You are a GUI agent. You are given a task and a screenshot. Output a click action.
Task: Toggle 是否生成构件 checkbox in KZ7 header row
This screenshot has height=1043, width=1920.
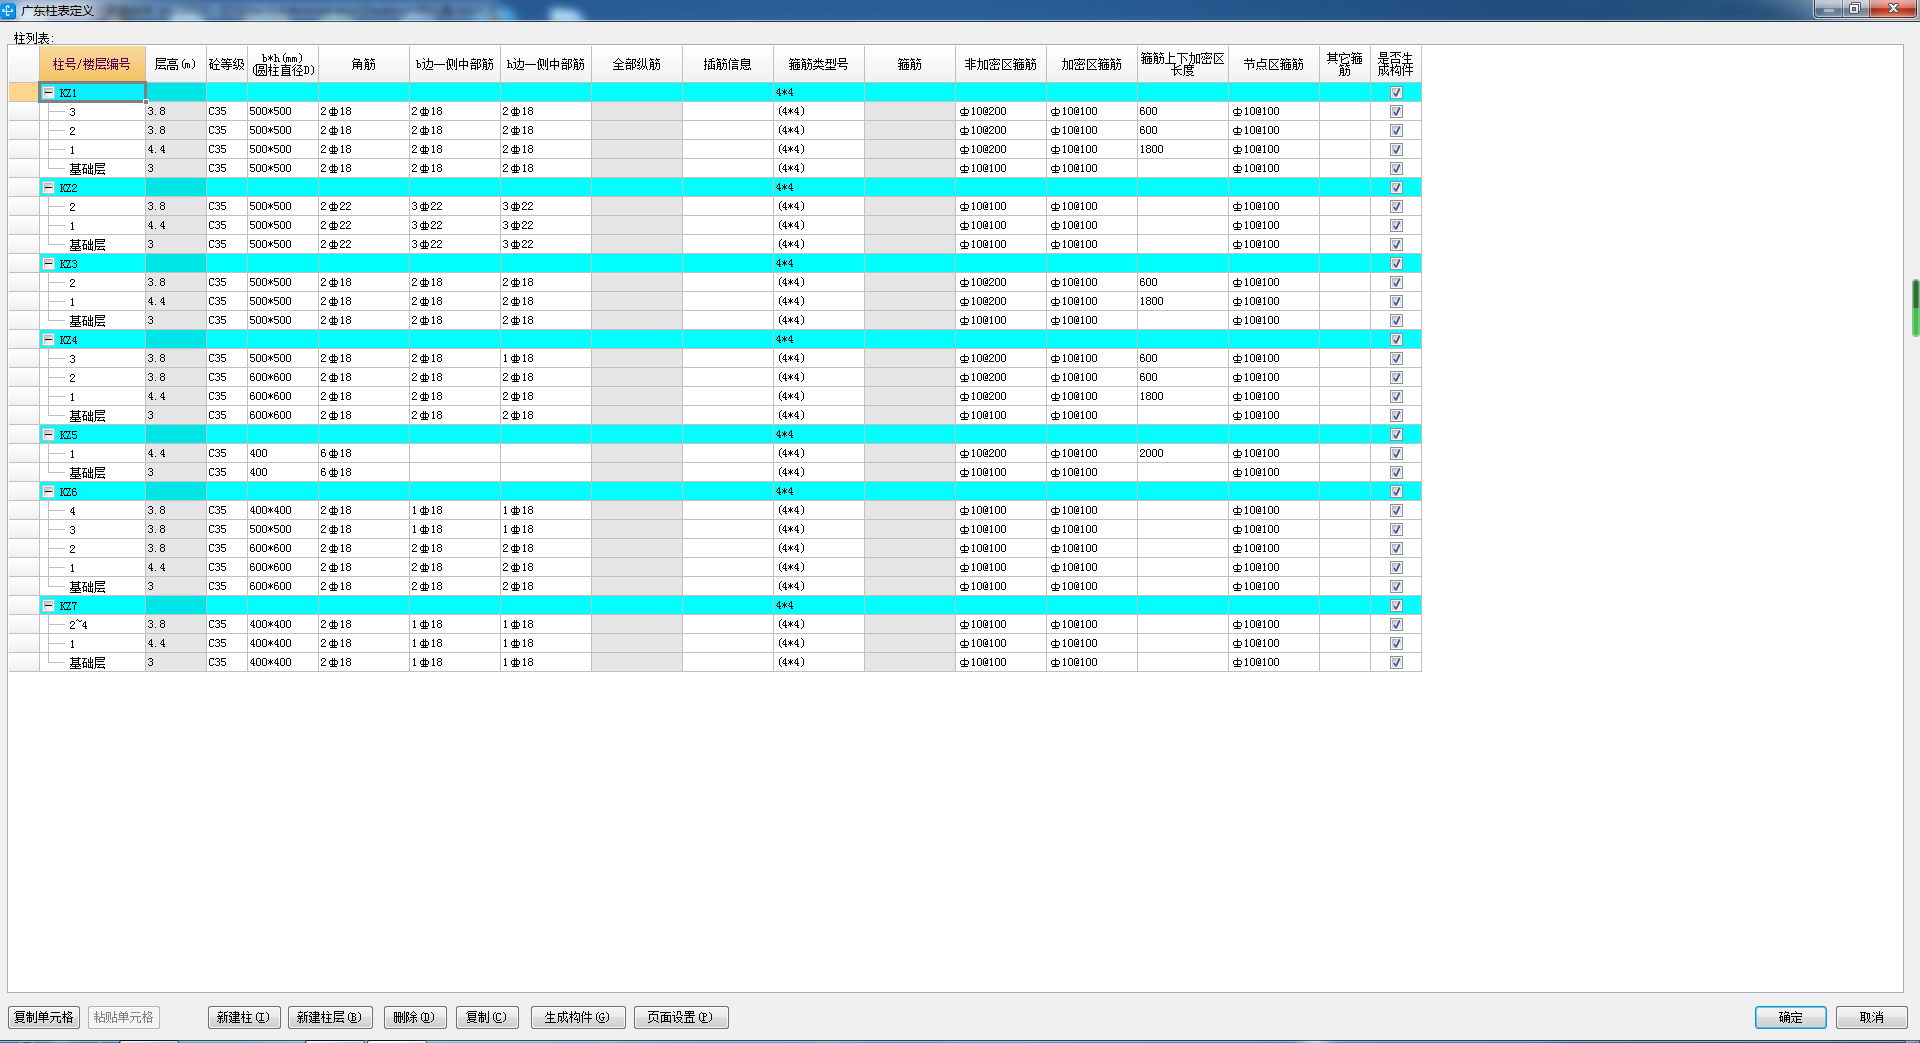point(1396,605)
